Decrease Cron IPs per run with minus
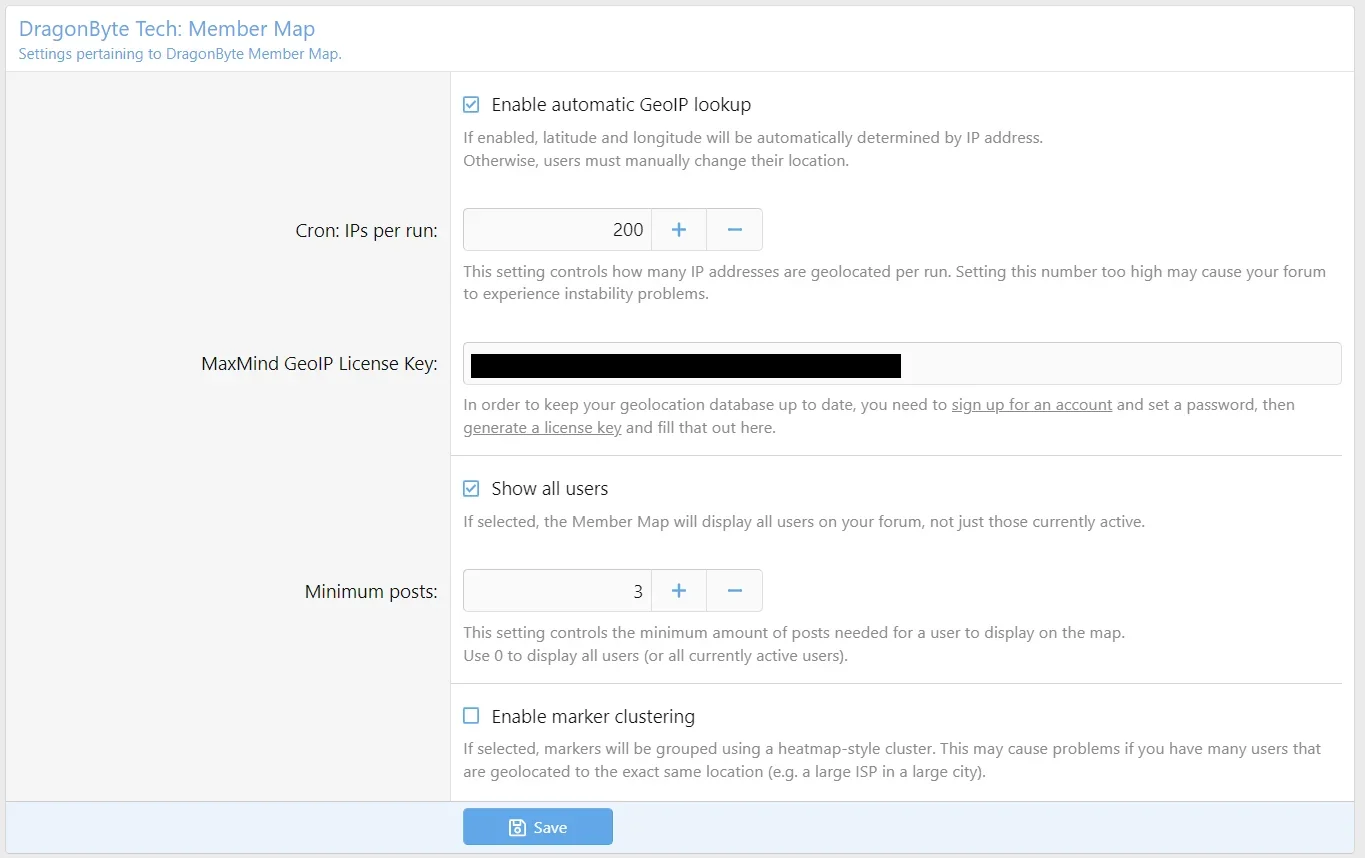 coord(735,229)
